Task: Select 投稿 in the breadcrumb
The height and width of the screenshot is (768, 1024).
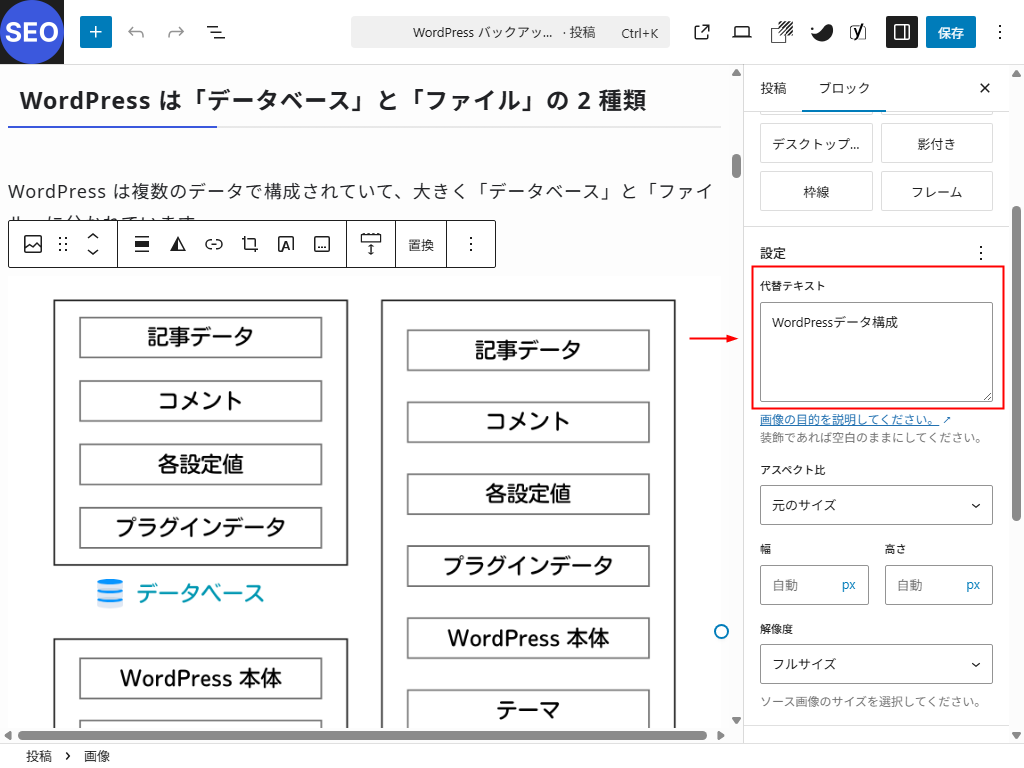Action: (39, 756)
